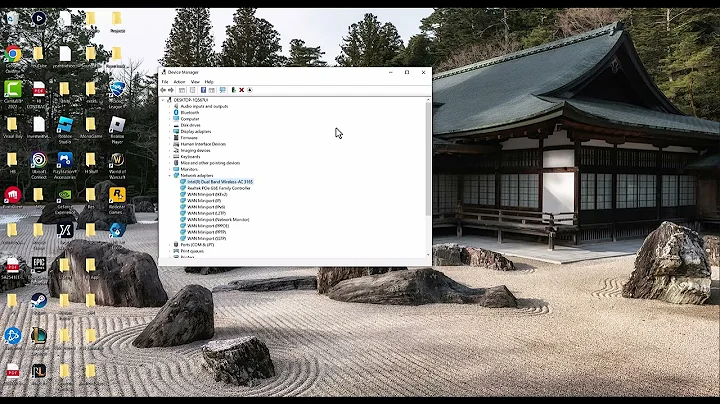This screenshot has width=720, height=404.
Task: Click the scrollbar down arrow in Device Manager
Action: (x=428, y=255)
